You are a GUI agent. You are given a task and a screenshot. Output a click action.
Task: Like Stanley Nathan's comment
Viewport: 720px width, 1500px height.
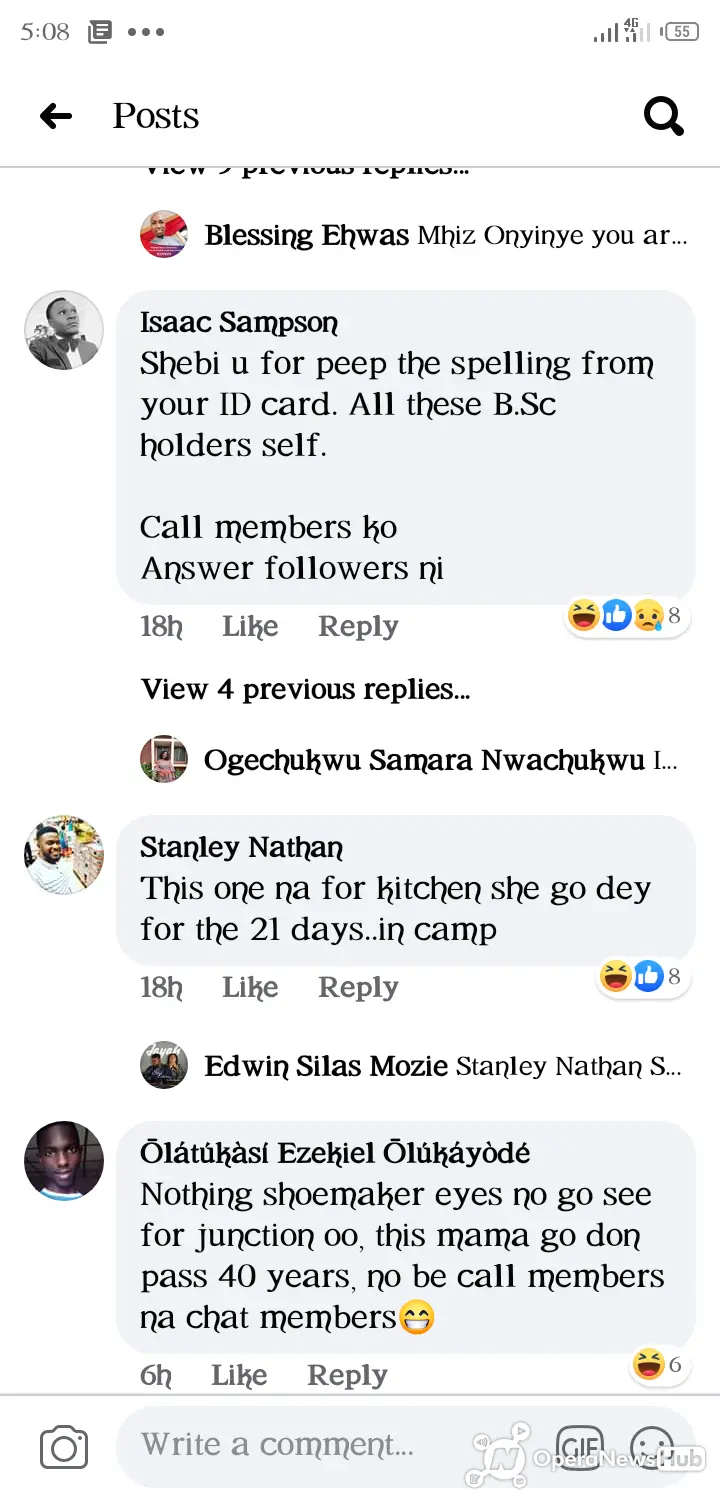tap(250, 987)
